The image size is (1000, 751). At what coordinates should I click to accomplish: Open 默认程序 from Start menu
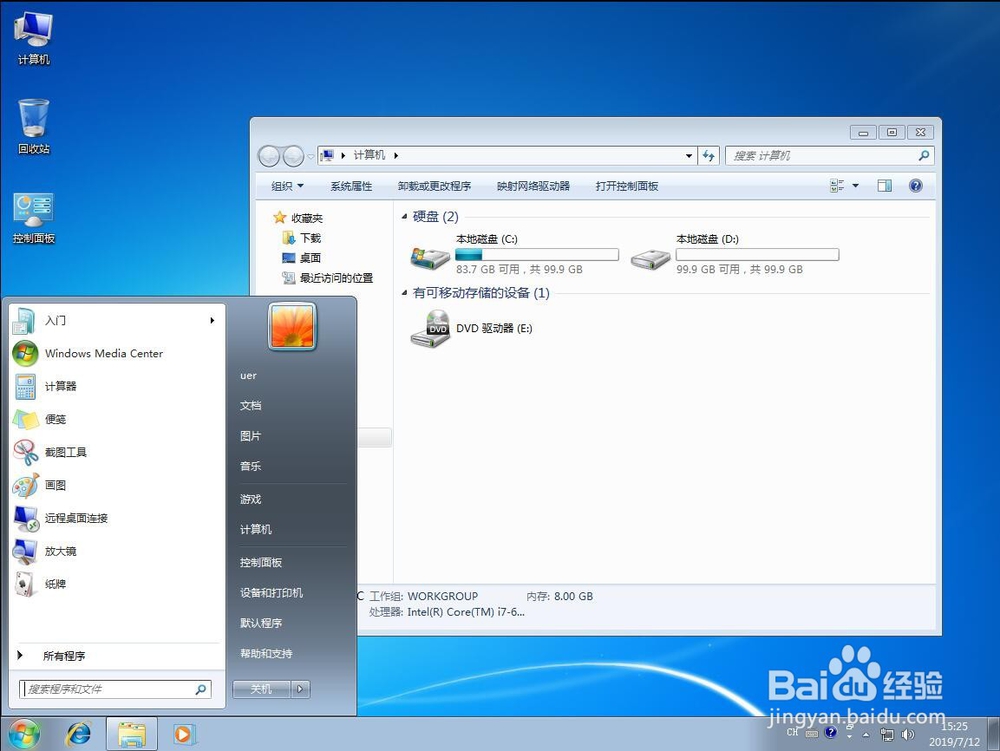point(261,623)
